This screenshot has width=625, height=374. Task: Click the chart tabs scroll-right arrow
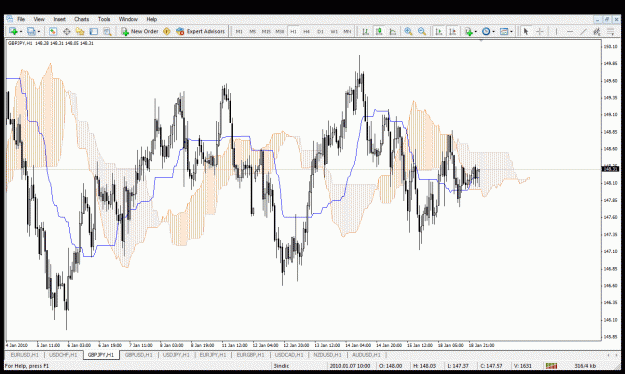pyautogui.click(x=617, y=355)
